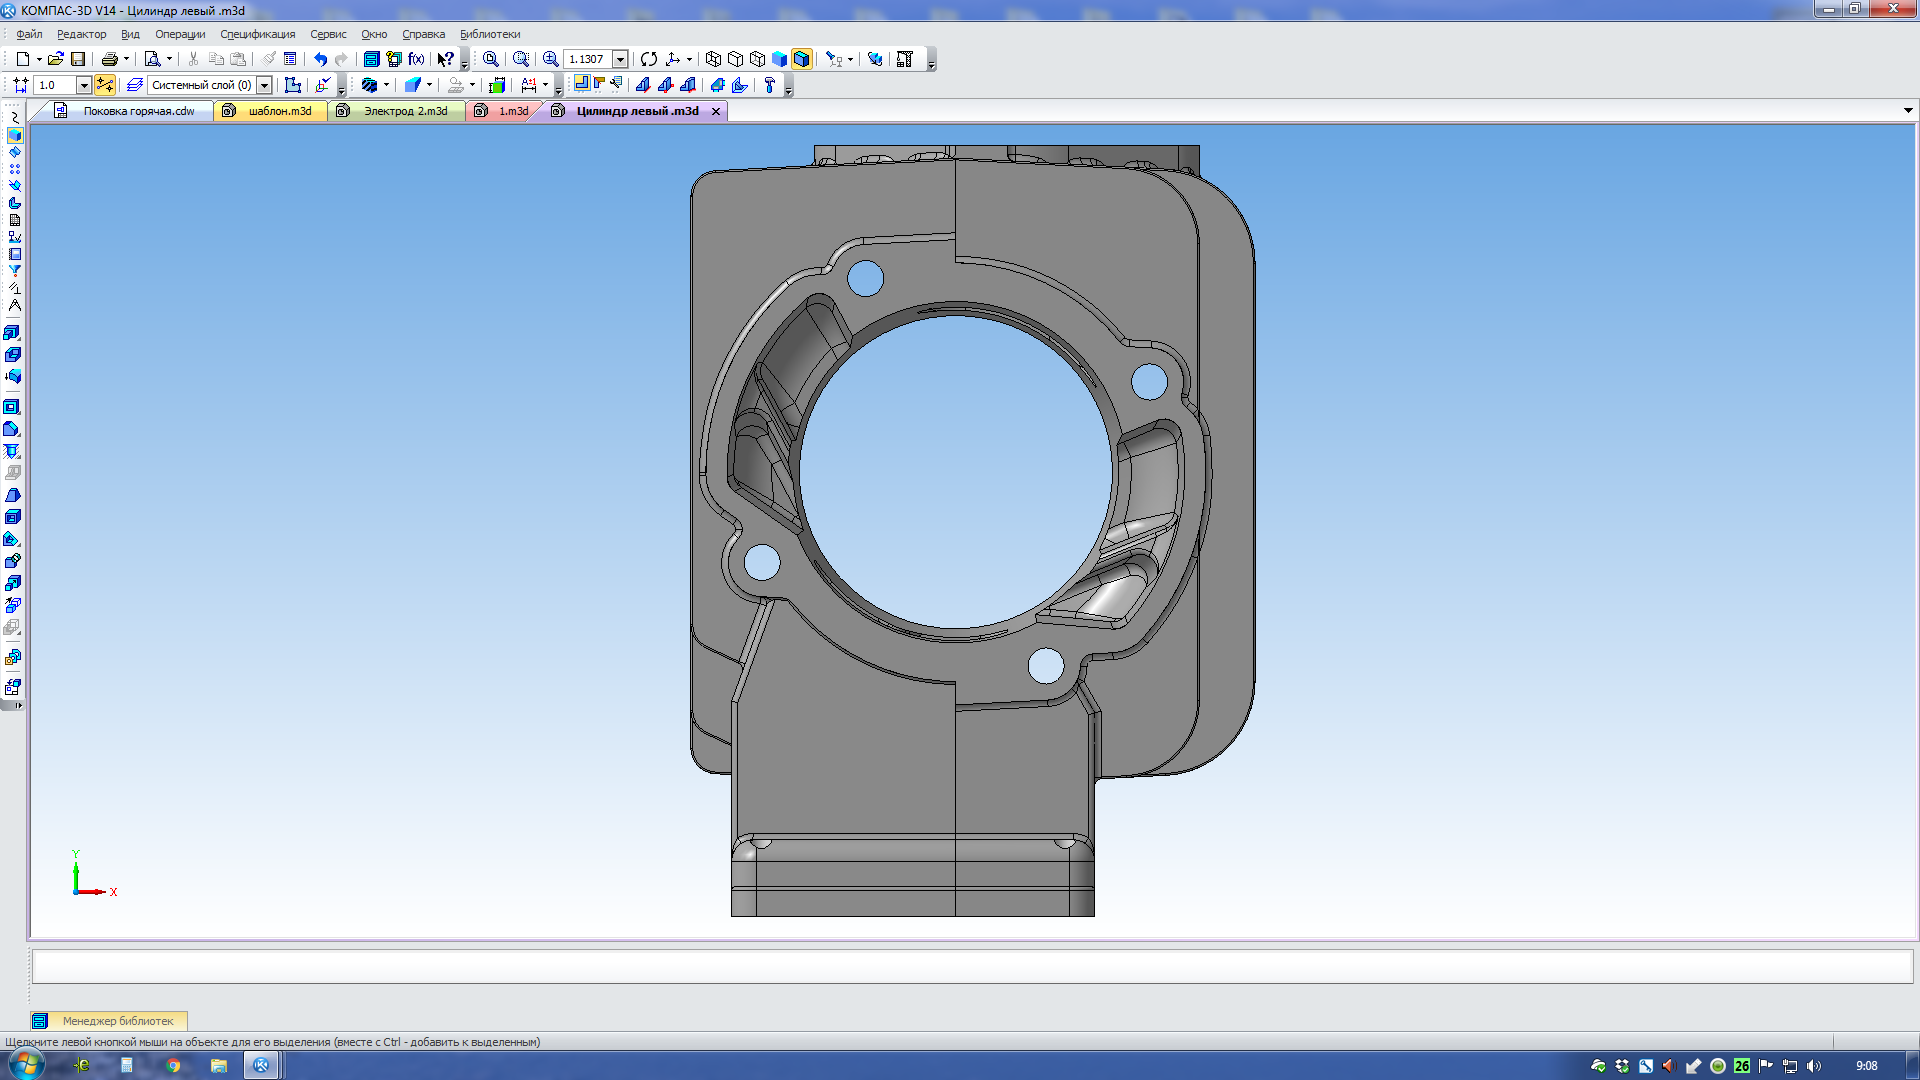Image resolution: width=1920 pixels, height=1080 pixels.
Task: Open the library manager icon in toolbar
Action: coord(371,59)
